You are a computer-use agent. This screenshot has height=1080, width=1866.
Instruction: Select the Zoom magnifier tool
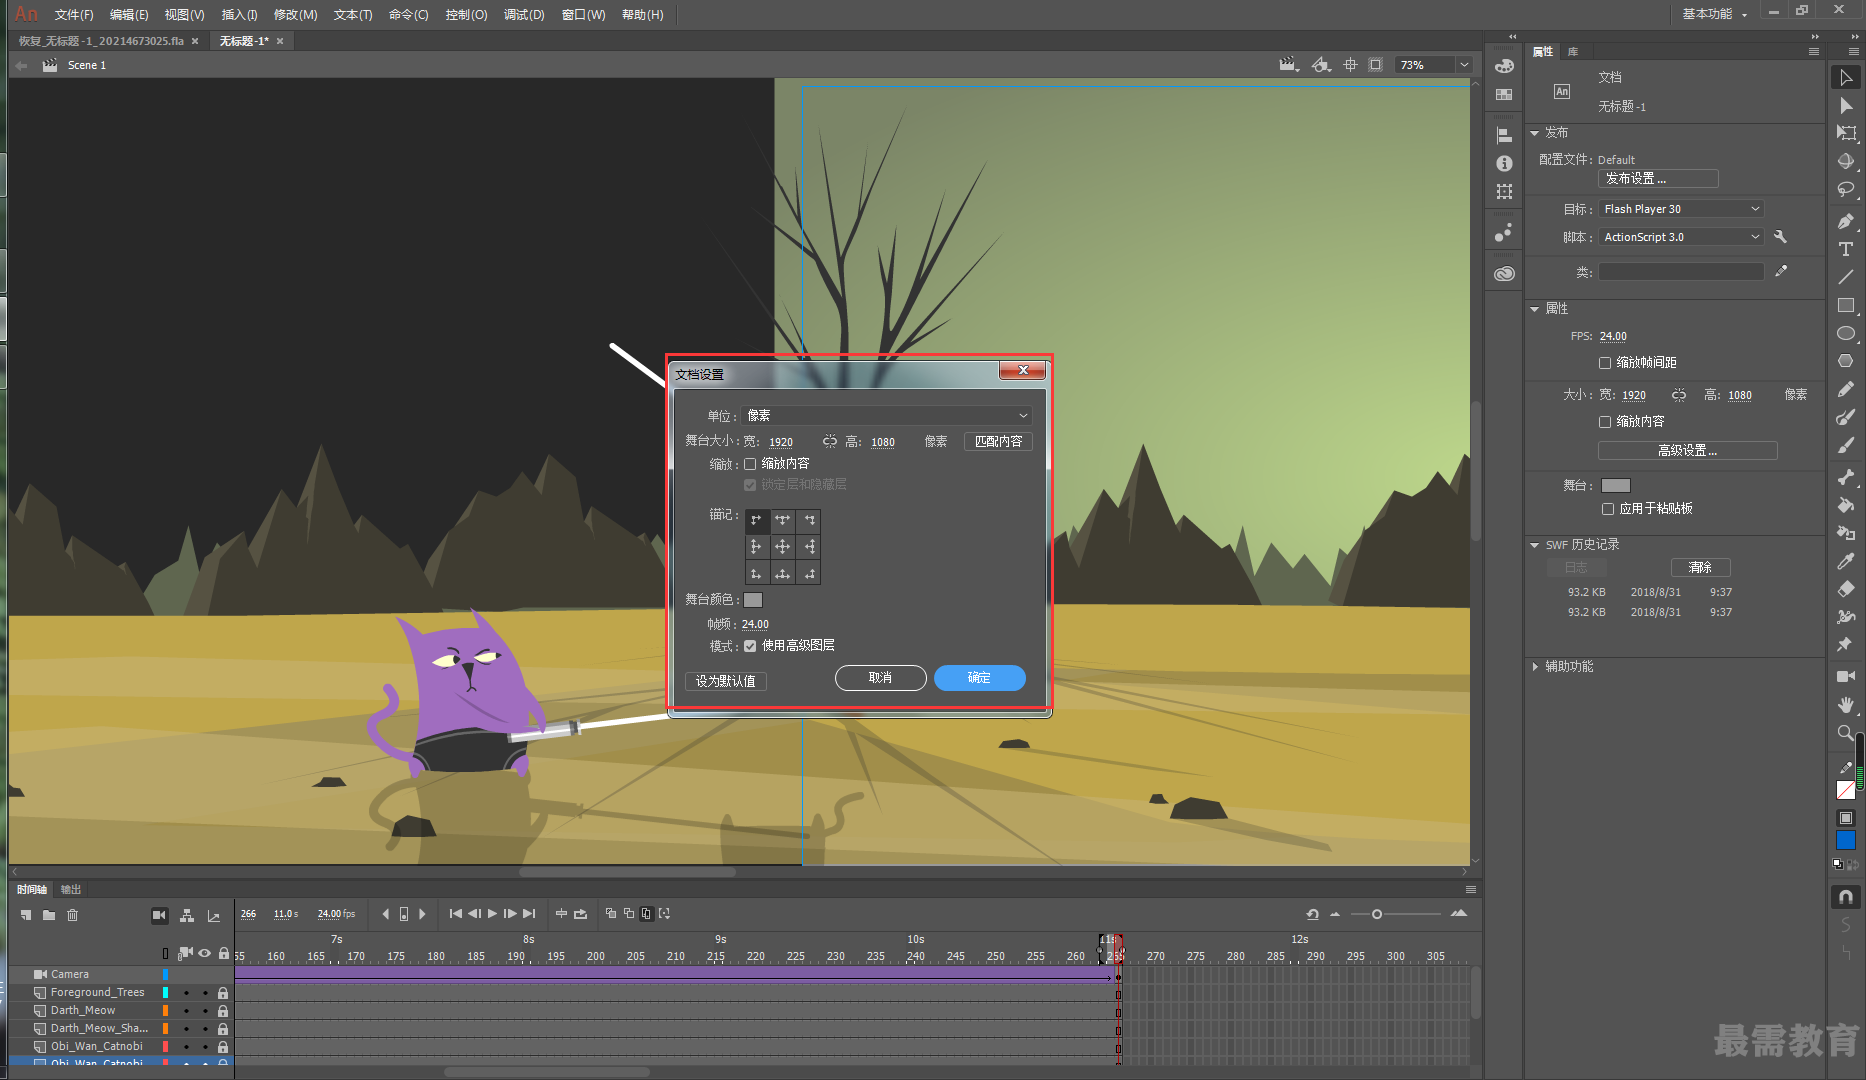[x=1846, y=733]
